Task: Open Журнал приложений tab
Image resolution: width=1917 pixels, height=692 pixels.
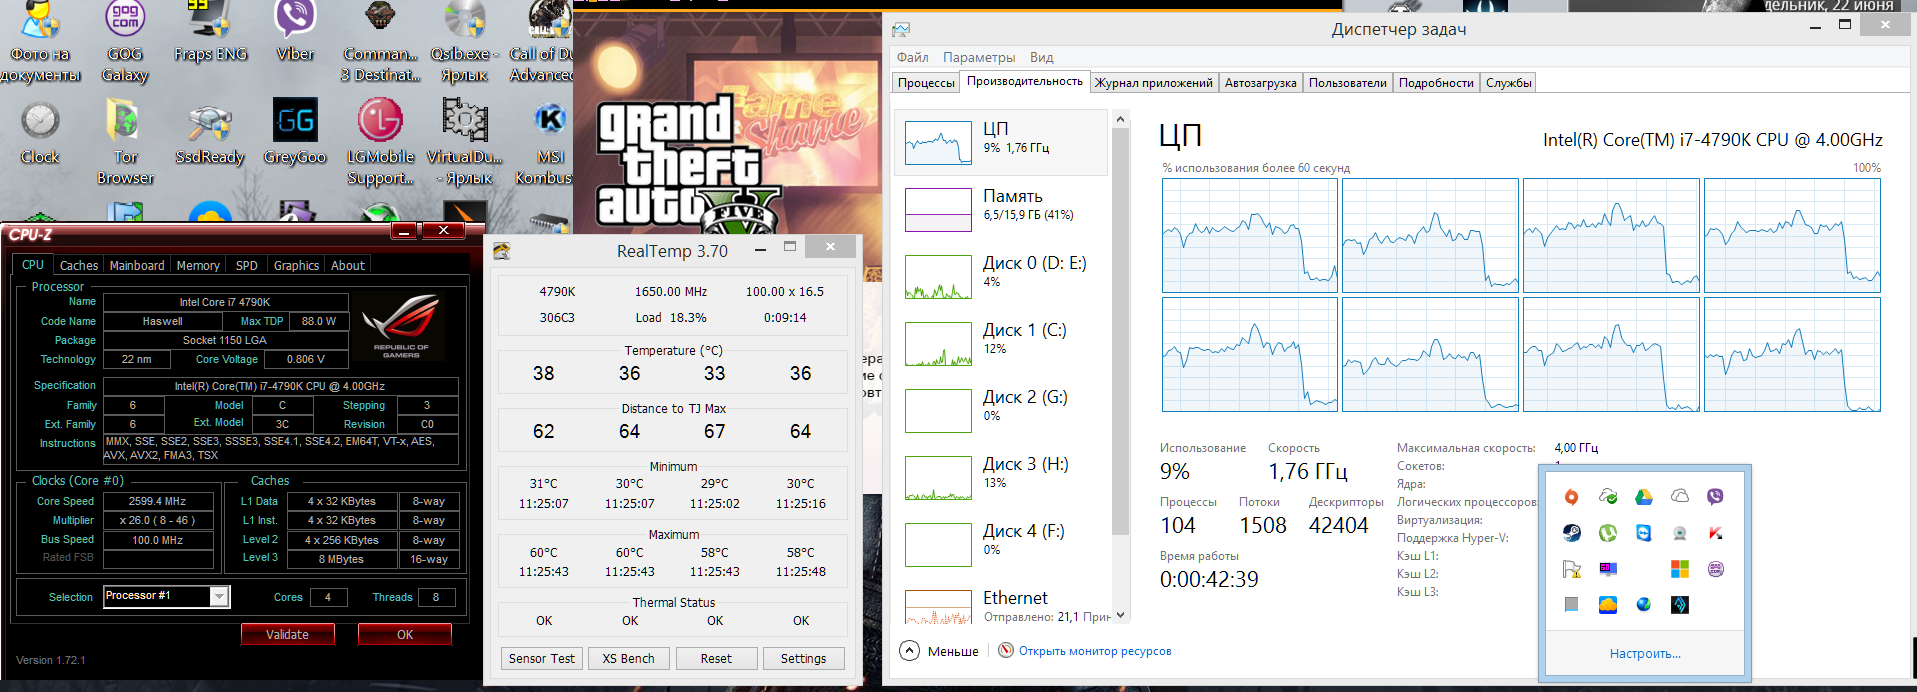Action: pyautogui.click(x=1154, y=83)
